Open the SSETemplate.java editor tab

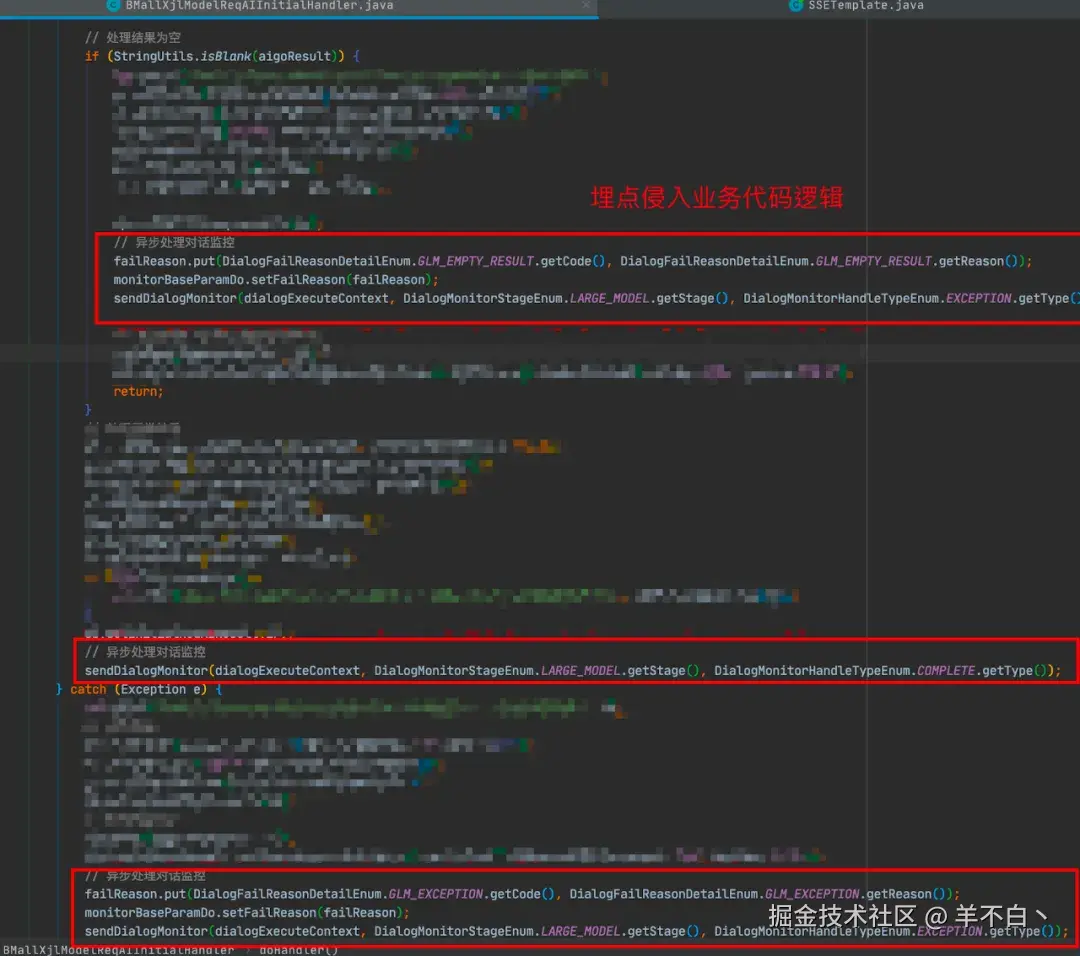point(865,6)
